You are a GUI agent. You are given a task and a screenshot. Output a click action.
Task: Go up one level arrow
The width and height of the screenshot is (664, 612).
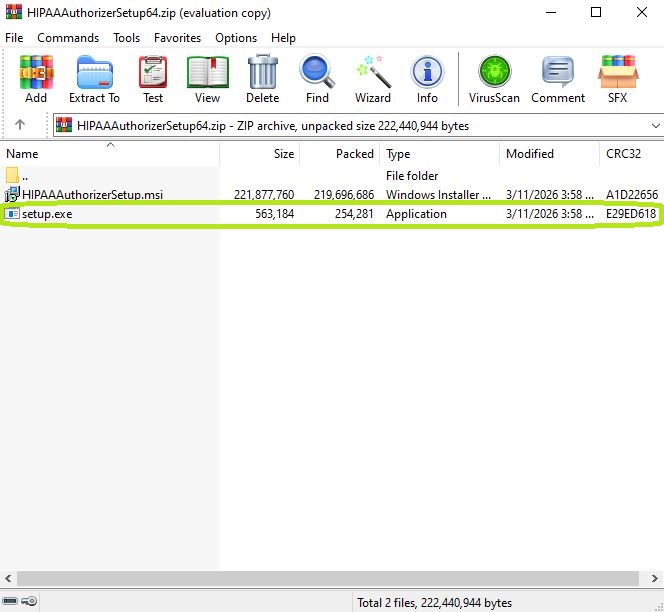(20, 125)
